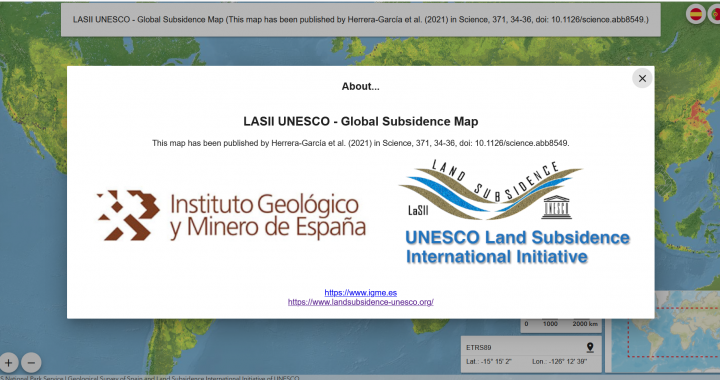Click the Herrera-García citation text in dialog

[360, 143]
